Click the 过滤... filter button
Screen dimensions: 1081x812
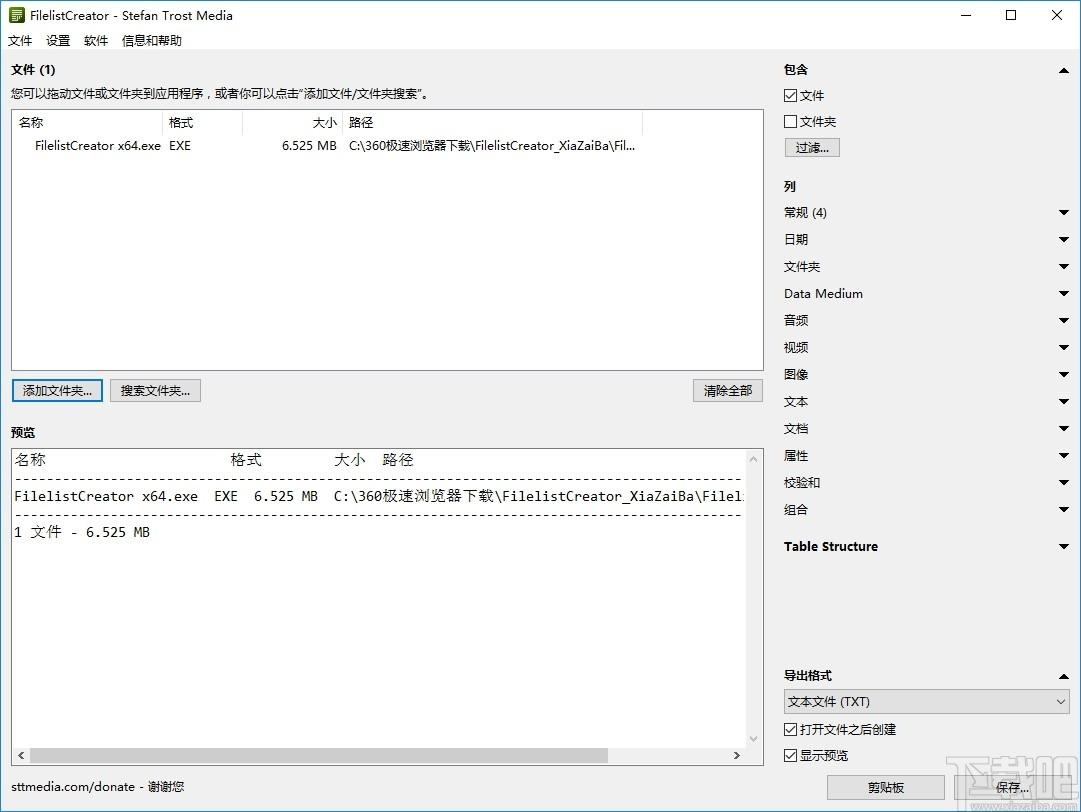tap(812, 148)
